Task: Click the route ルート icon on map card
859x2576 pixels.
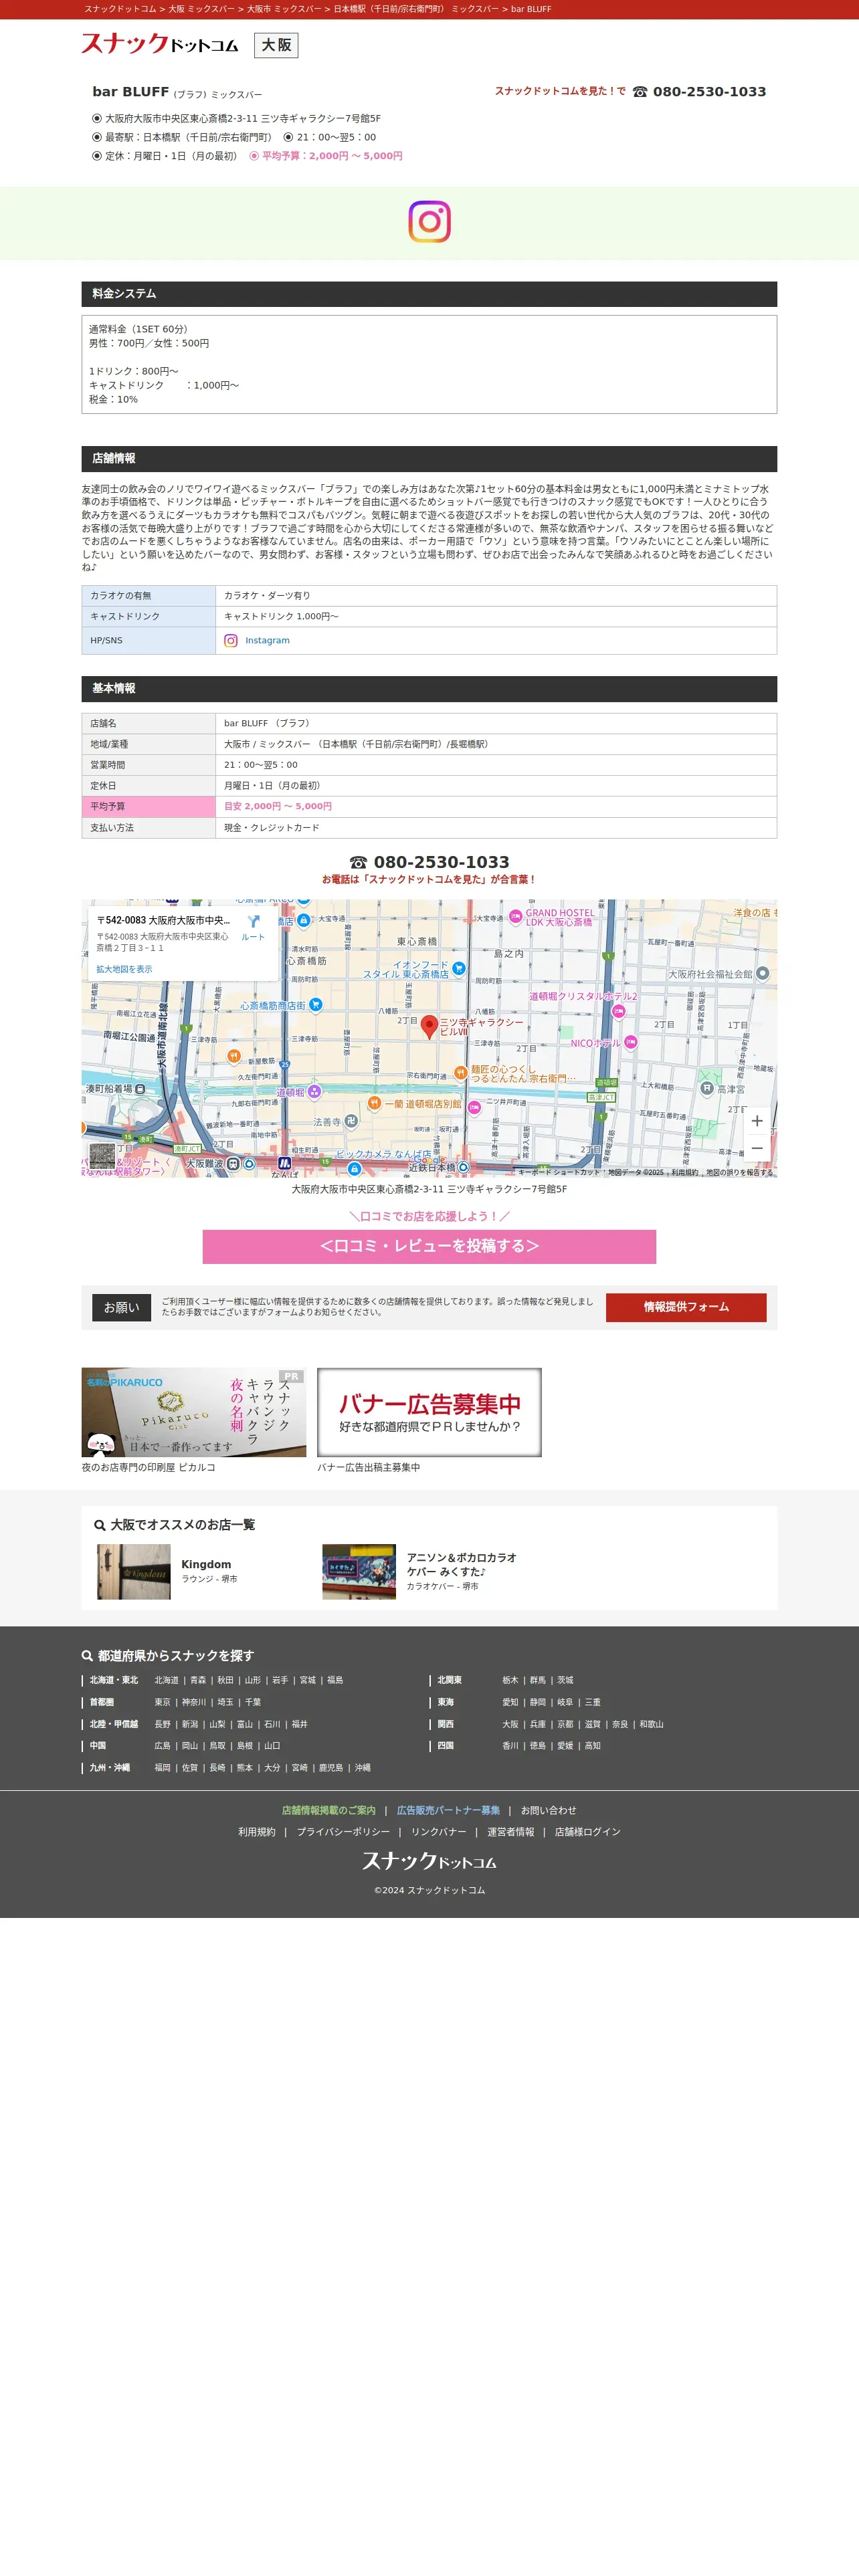Action: pos(253,927)
